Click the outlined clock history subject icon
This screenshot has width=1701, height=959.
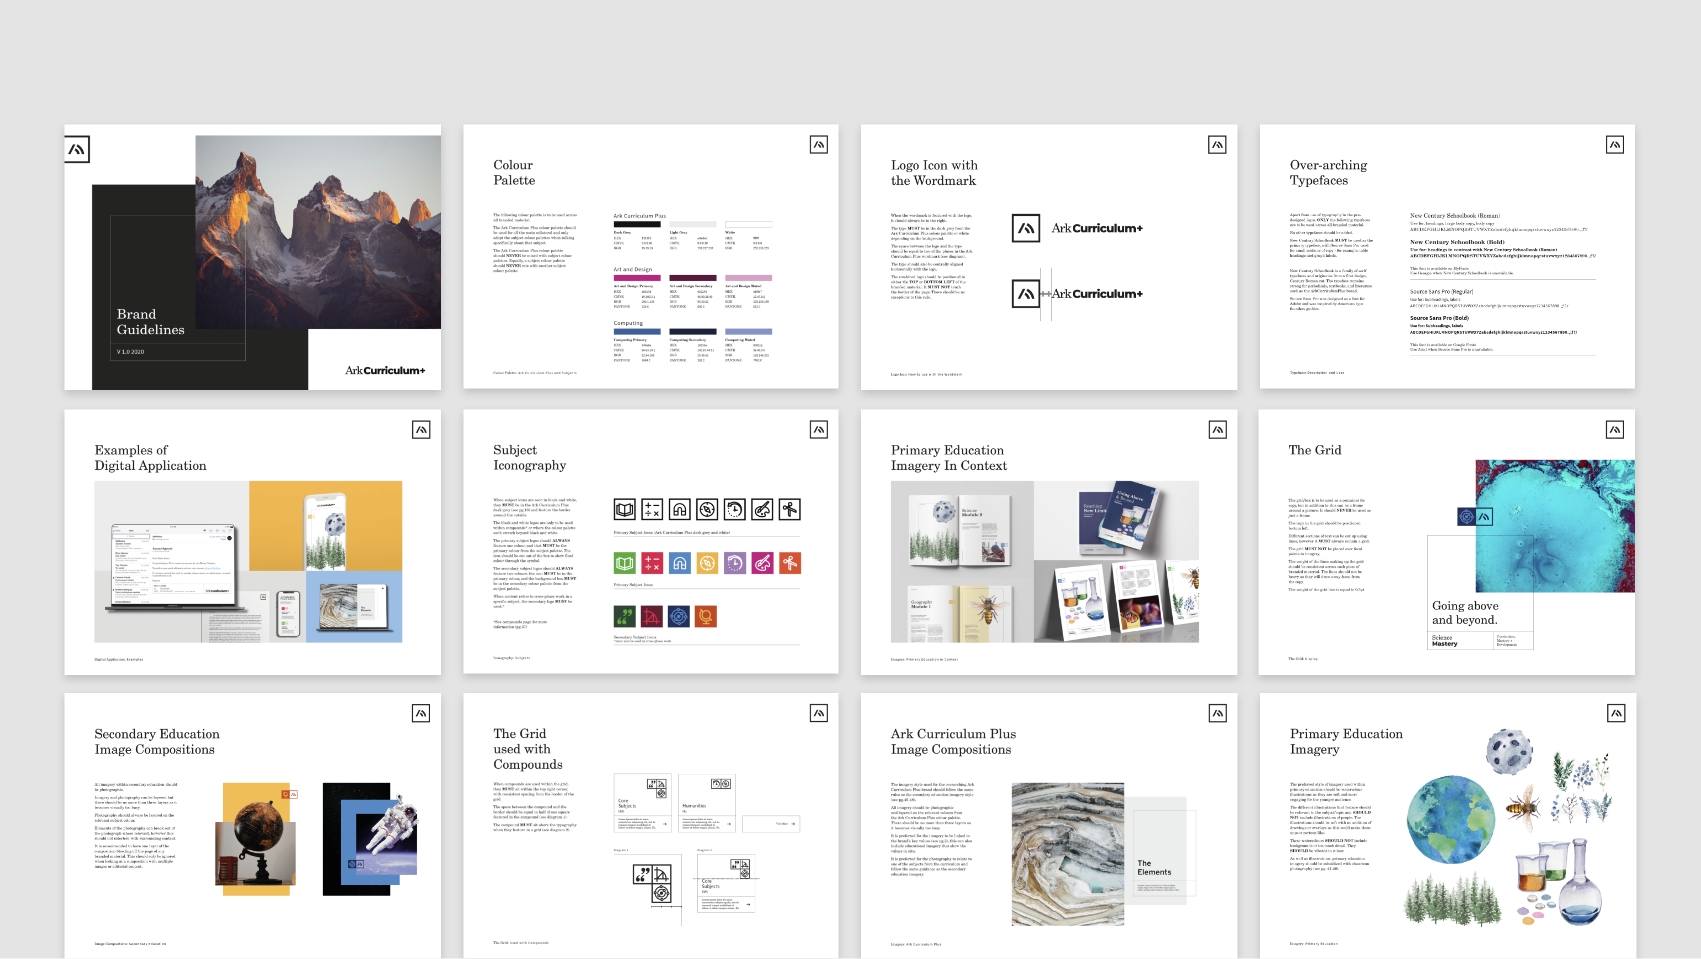tap(735, 510)
